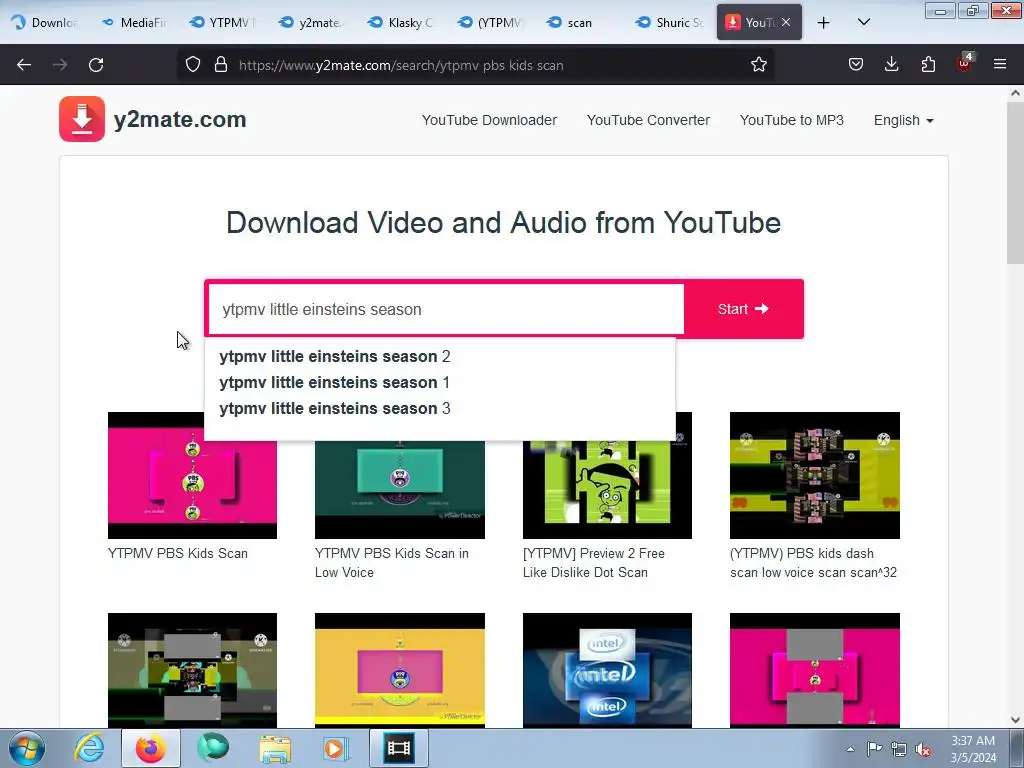Open the yellow and pink PBS thumbnail
The width and height of the screenshot is (1024, 768).
400,670
